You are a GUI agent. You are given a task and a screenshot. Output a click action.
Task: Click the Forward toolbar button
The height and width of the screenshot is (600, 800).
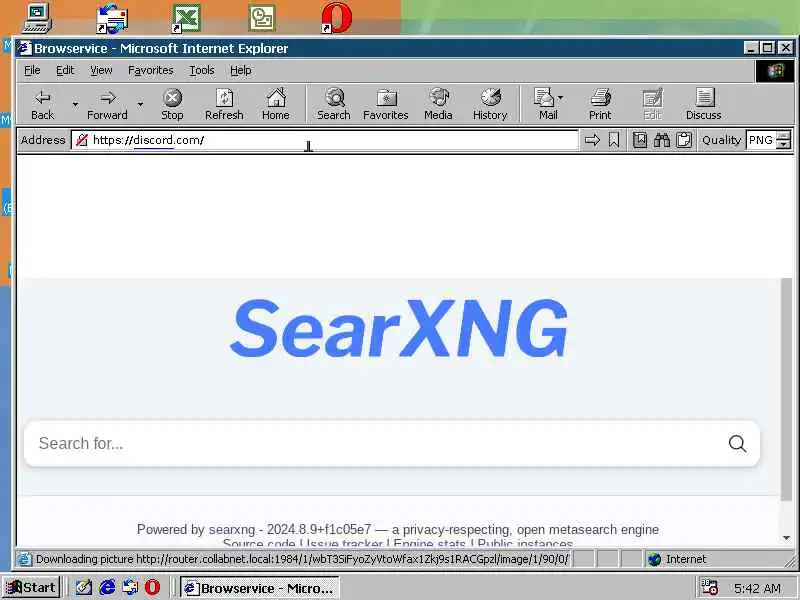tap(107, 104)
